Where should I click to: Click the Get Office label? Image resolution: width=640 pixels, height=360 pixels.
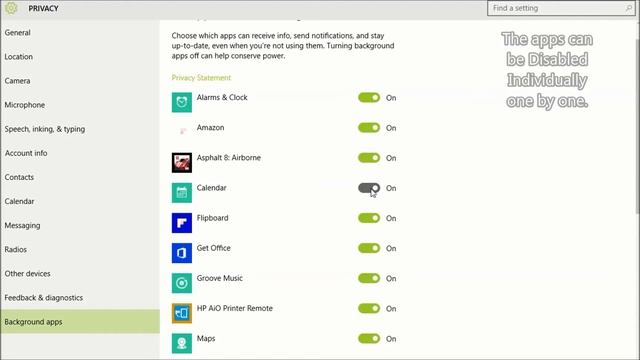click(213, 248)
